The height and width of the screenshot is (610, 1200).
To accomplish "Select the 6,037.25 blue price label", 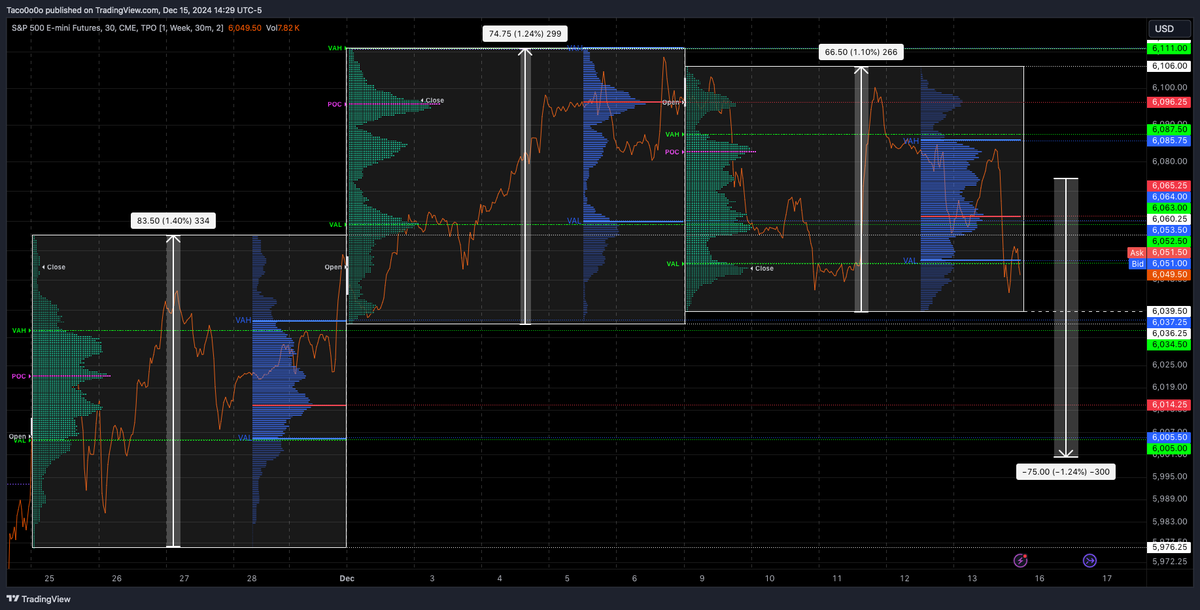I will click(x=1169, y=322).
